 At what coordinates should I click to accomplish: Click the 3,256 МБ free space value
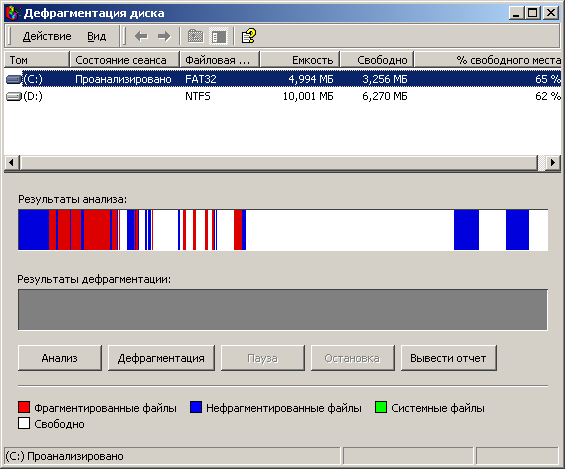tap(385, 79)
